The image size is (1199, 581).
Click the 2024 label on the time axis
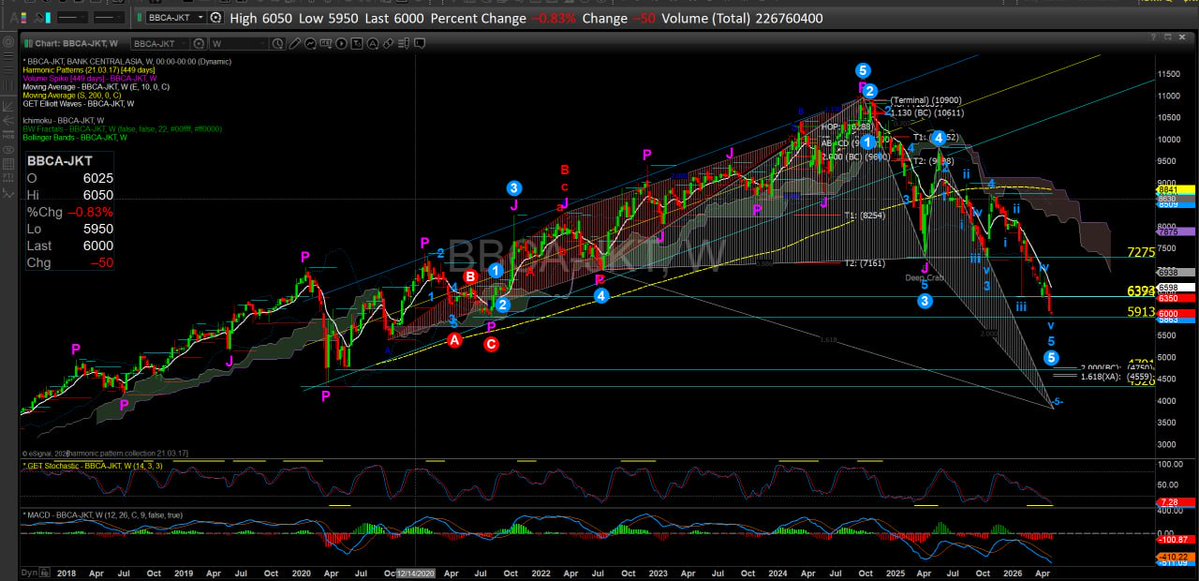pos(777,573)
